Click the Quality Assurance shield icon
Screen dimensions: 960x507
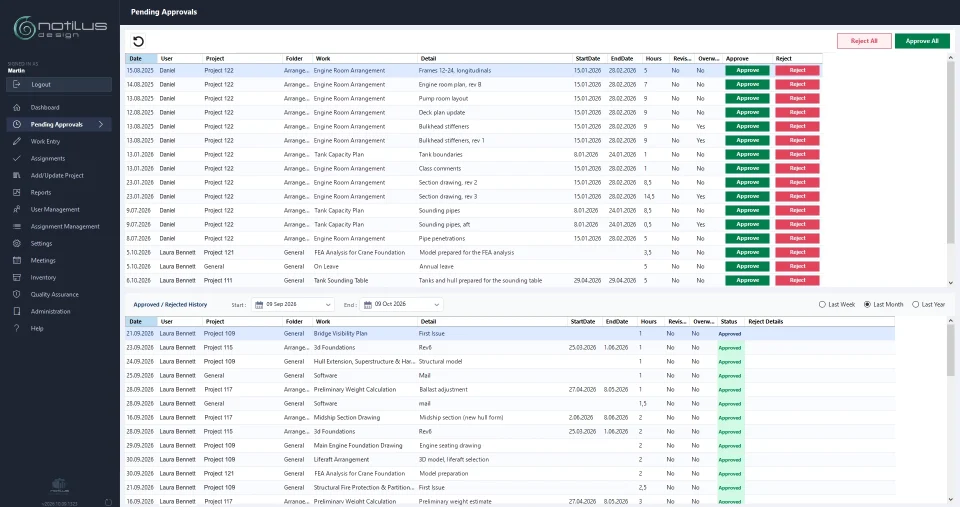click(17, 295)
